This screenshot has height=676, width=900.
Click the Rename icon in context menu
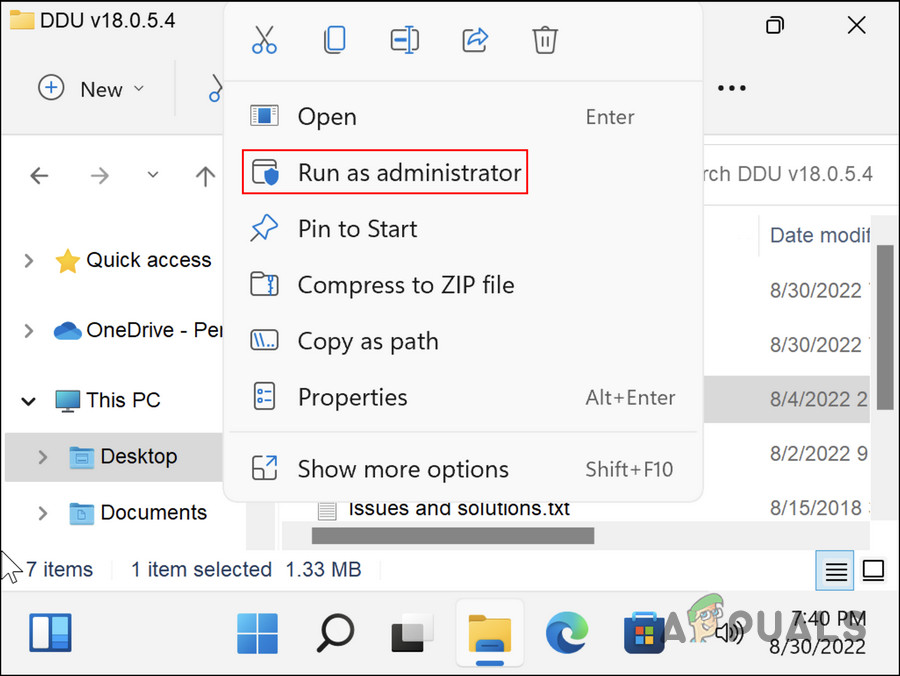pos(404,40)
